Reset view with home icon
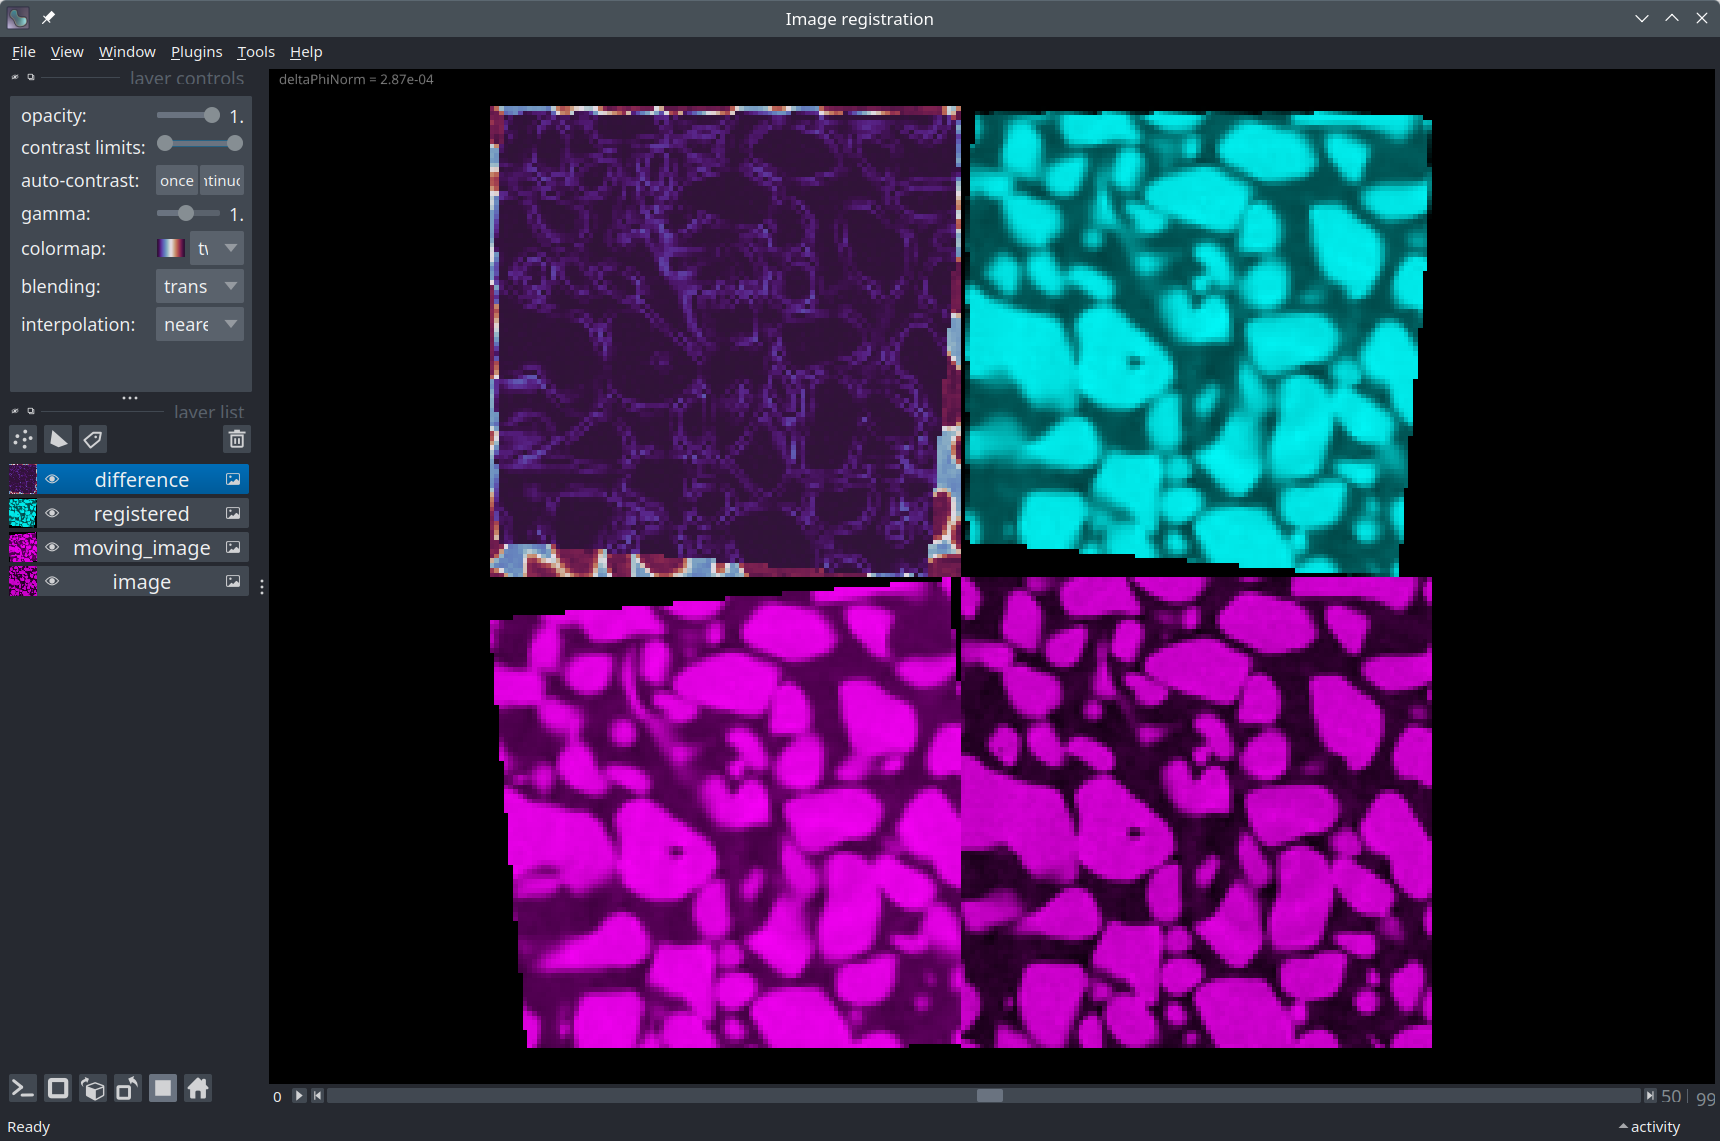The image size is (1720, 1141). point(198,1088)
